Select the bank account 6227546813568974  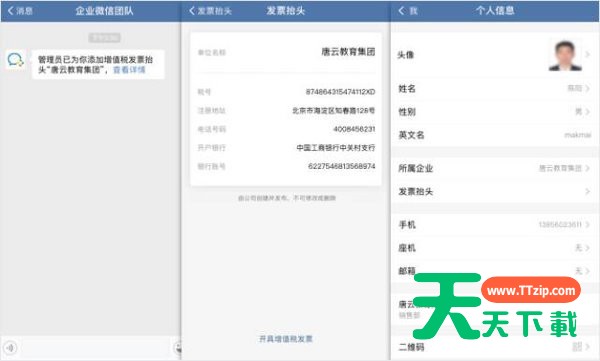[341, 166]
